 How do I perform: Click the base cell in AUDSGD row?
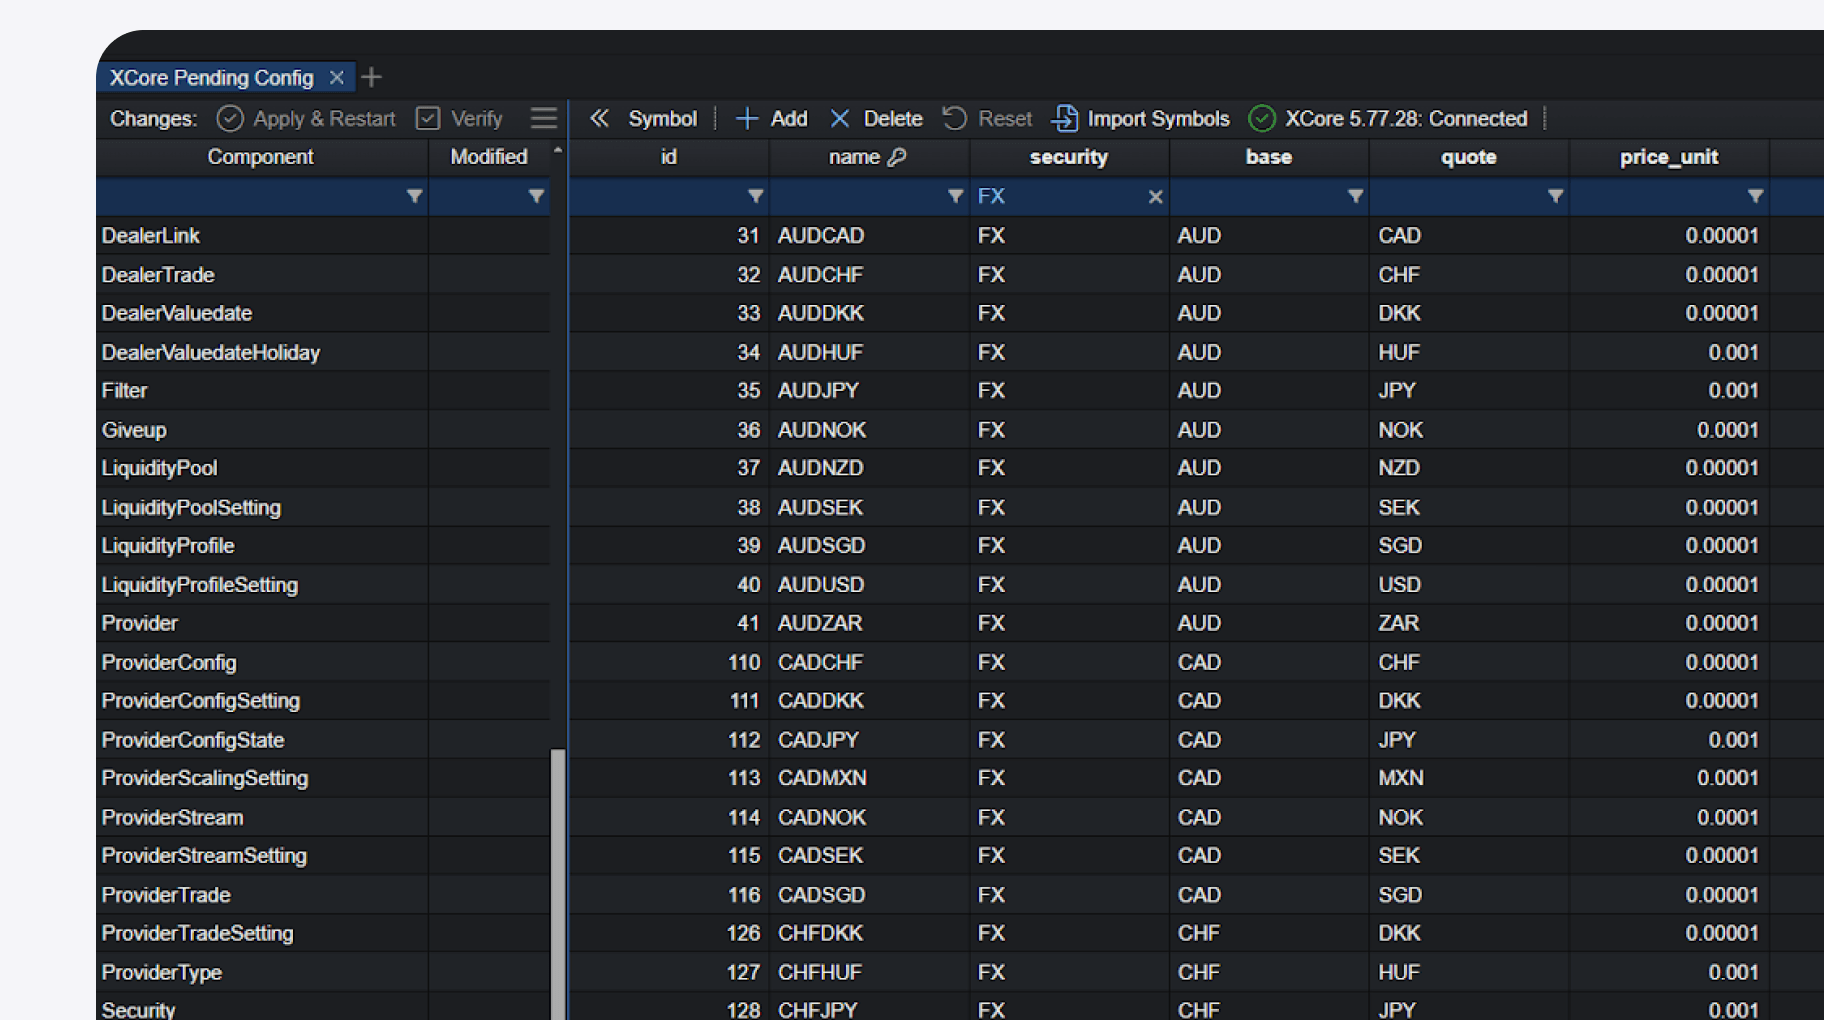pos(1269,547)
